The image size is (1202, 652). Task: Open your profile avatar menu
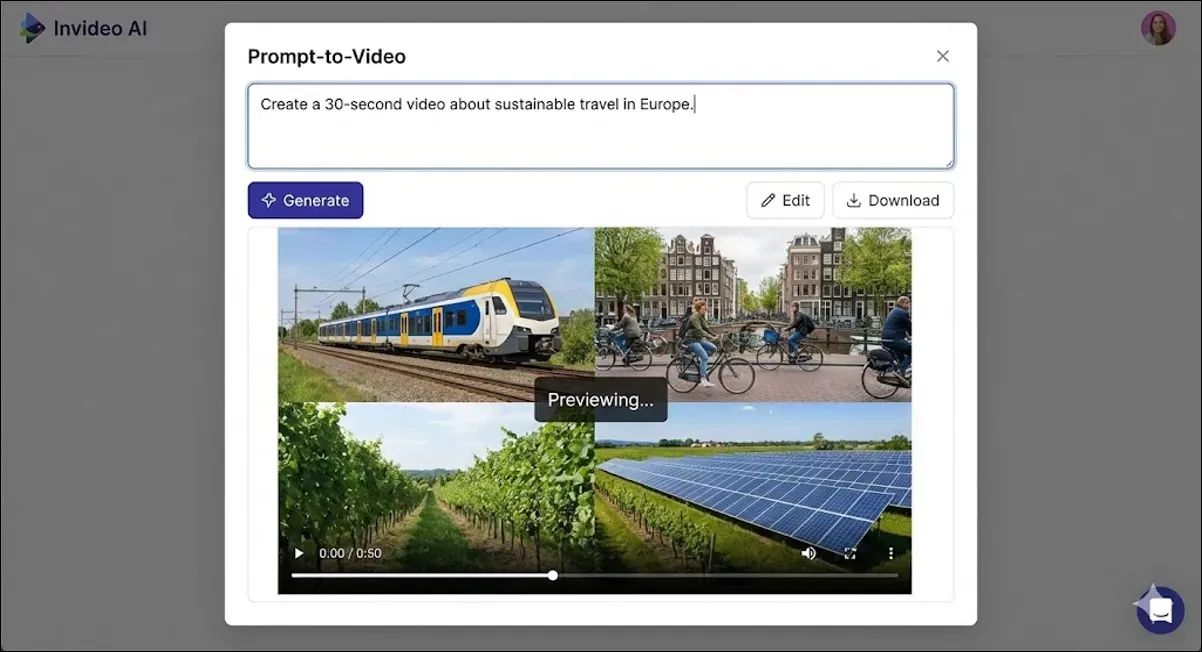(1158, 27)
